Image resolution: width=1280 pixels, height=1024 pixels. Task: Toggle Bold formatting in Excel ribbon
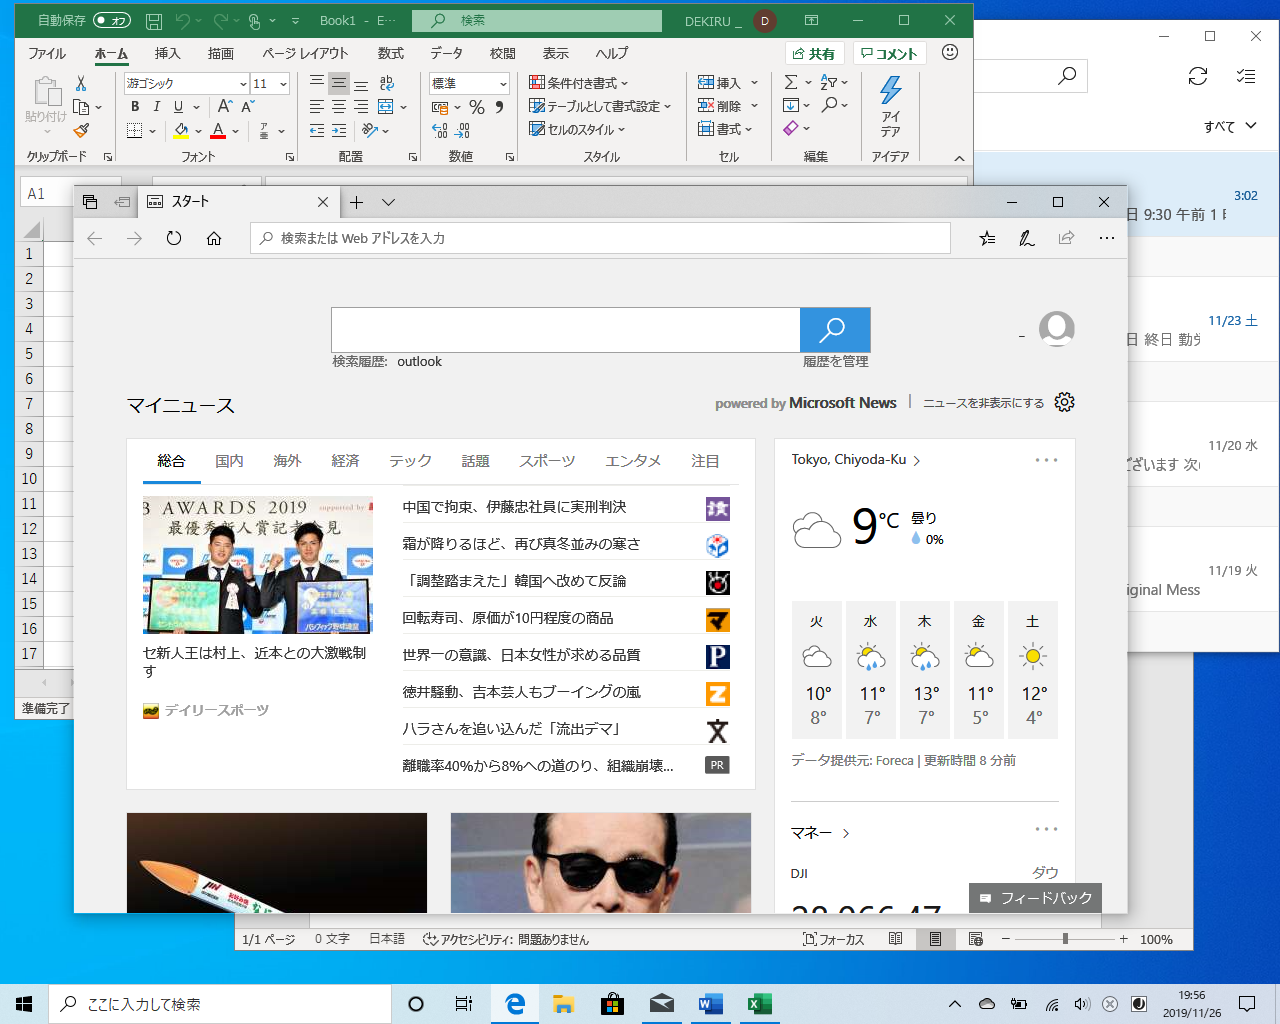pyautogui.click(x=135, y=107)
